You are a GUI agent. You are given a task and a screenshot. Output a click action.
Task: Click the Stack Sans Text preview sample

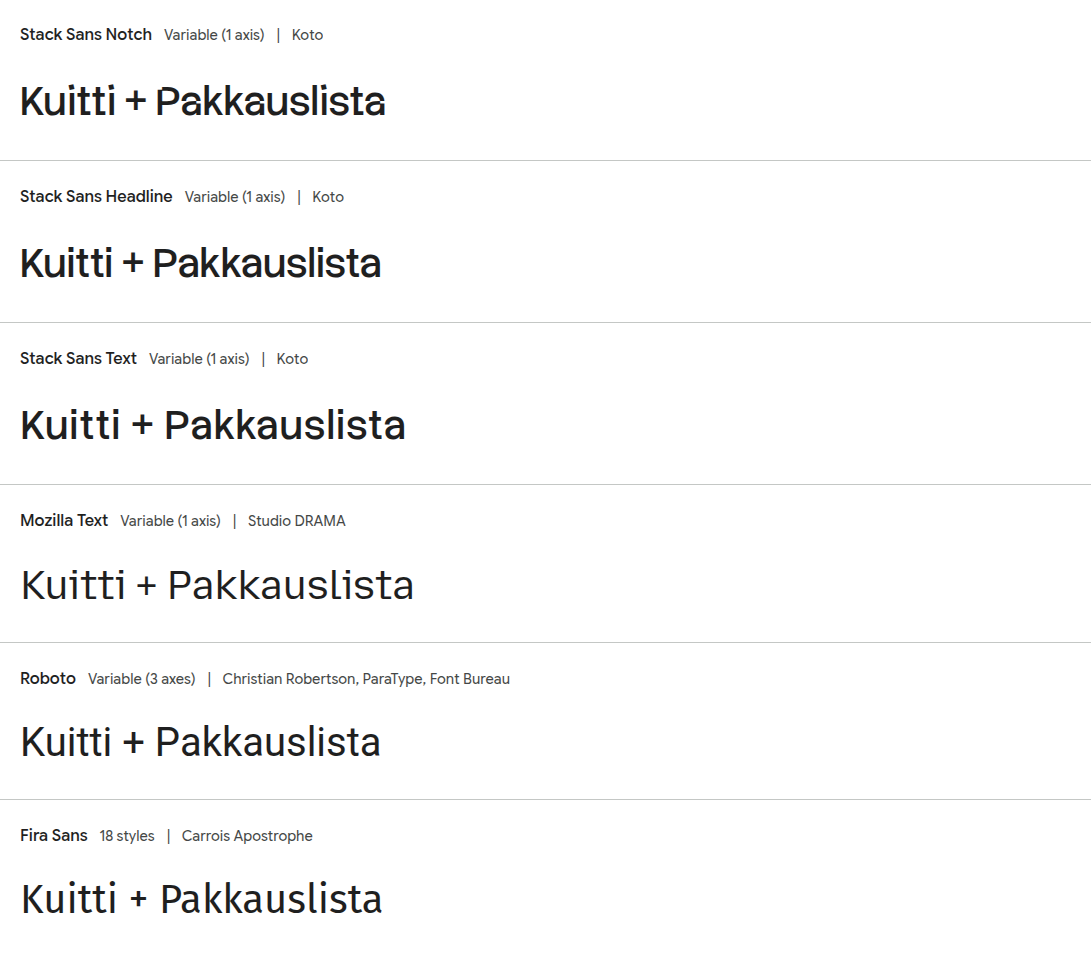click(213, 426)
